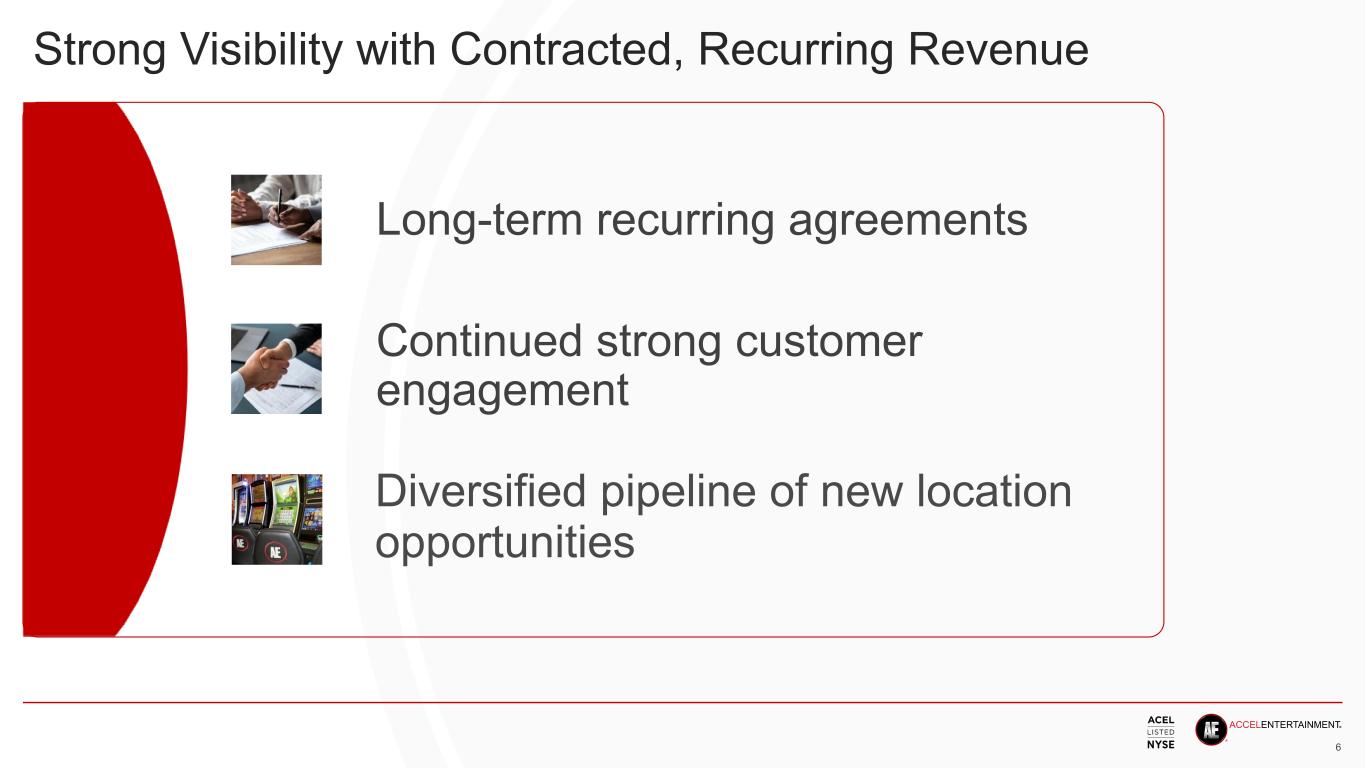This screenshot has height=768, width=1365.
Task: Click the NYSE text in the badge
Action: click(1161, 744)
